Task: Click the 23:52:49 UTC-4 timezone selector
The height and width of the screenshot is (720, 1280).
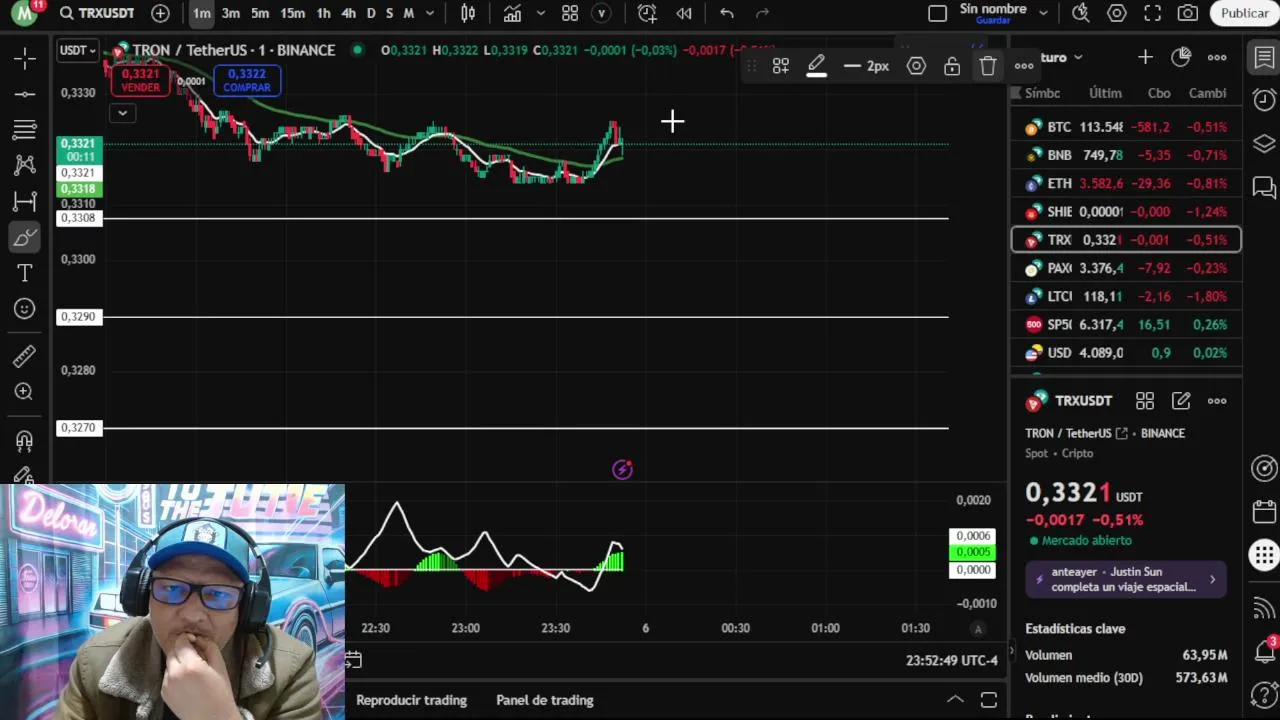Action: (952, 661)
